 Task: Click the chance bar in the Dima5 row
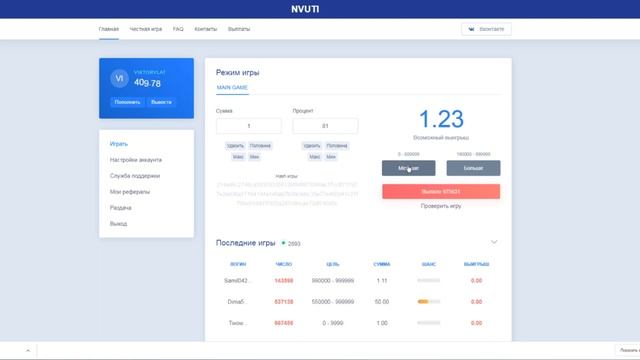tap(429, 302)
